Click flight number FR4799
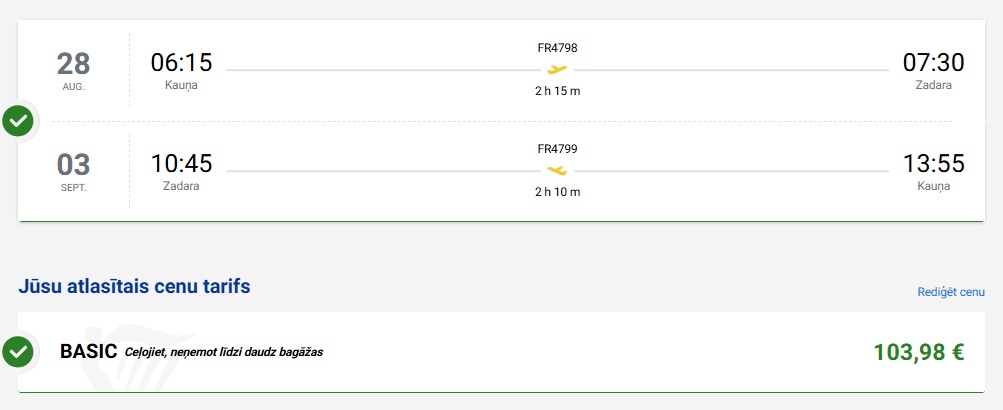This screenshot has height=410, width=1003. [557, 149]
